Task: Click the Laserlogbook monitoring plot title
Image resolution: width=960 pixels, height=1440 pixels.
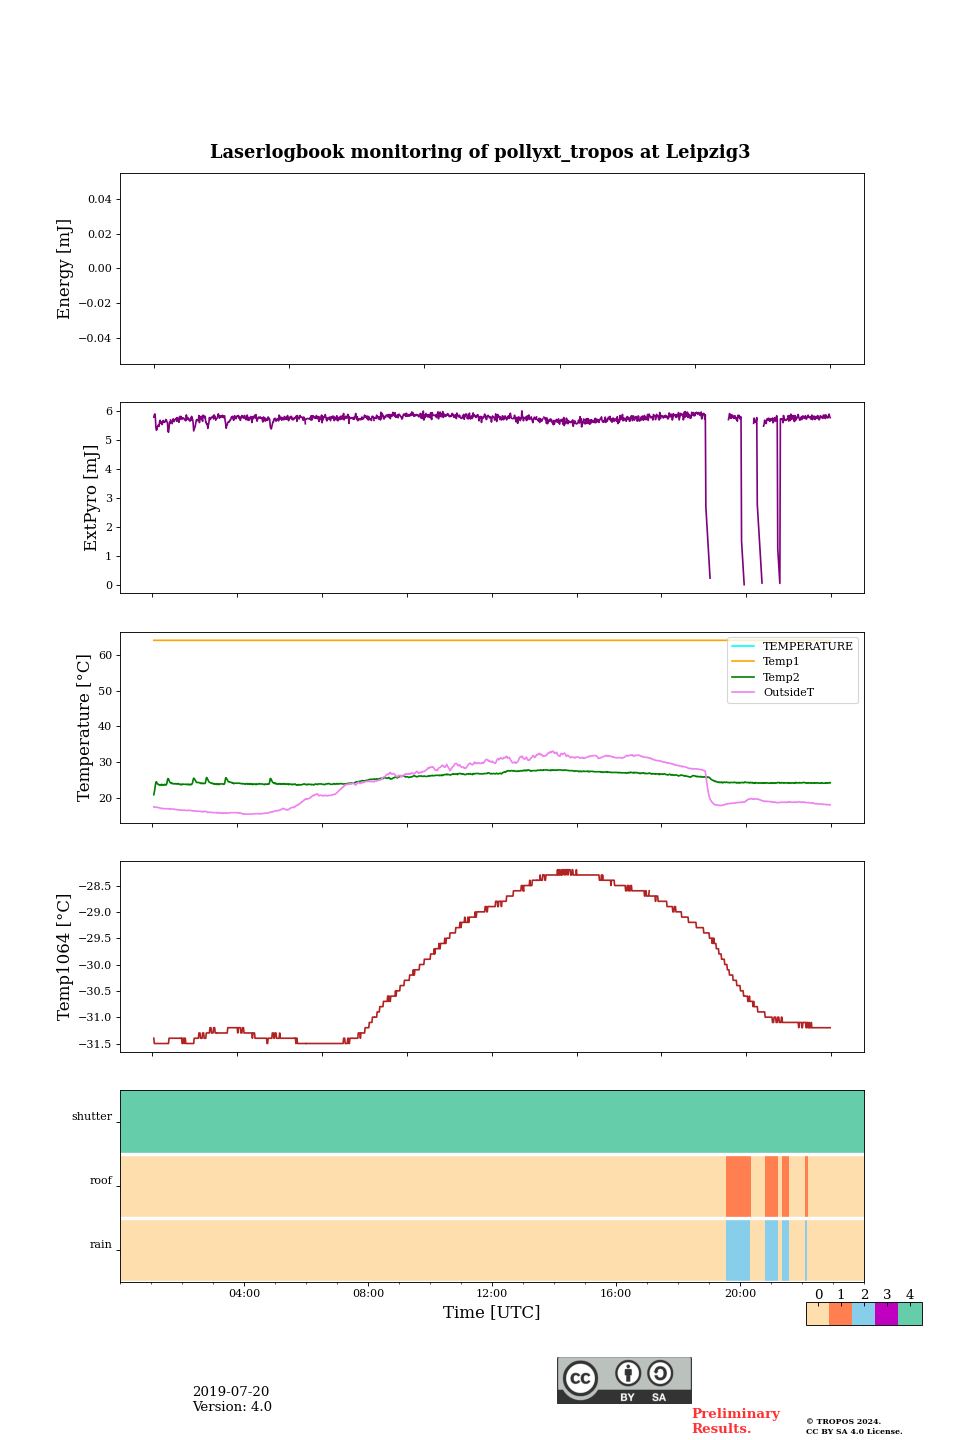Action: pyautogui.click(x=480, y=152)
